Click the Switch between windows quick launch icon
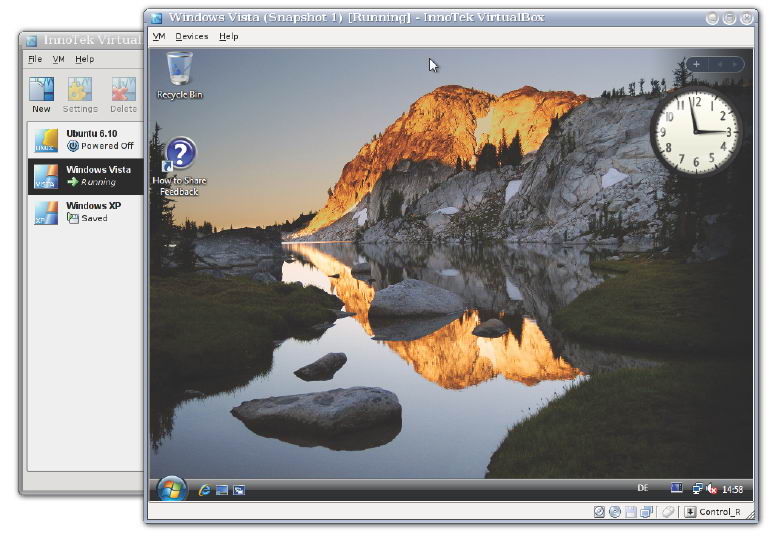The width and height of the screenshot is (784, 536). pyautogui.click(x=240, y=490)
